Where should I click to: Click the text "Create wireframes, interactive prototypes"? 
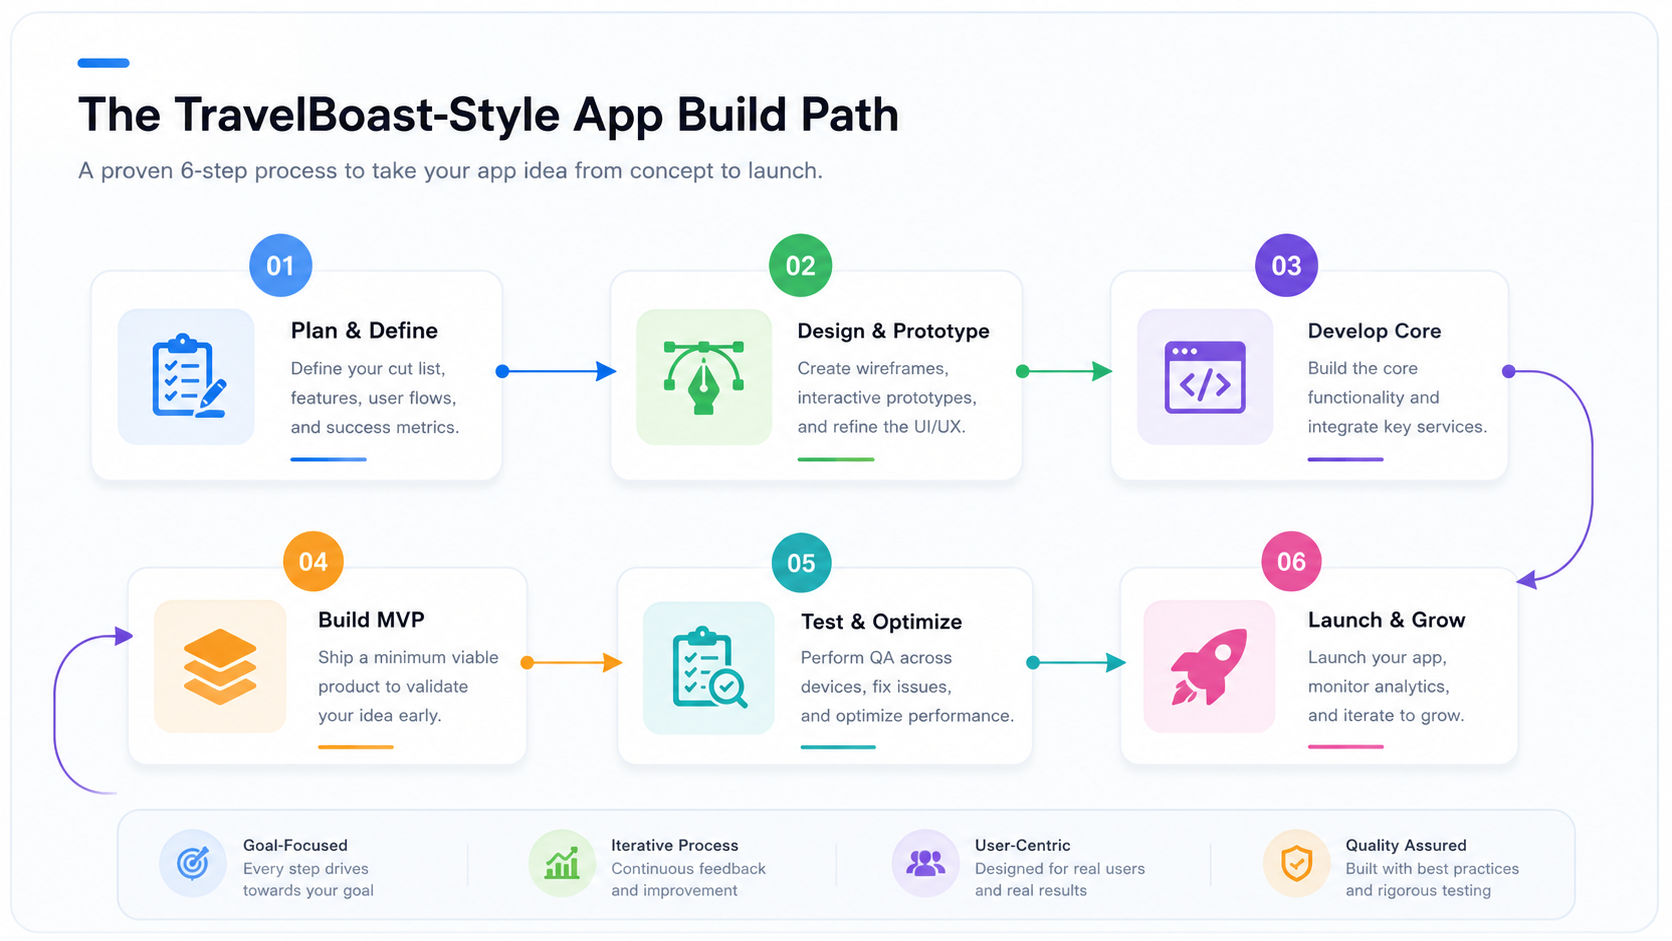[x=887, y=383]
